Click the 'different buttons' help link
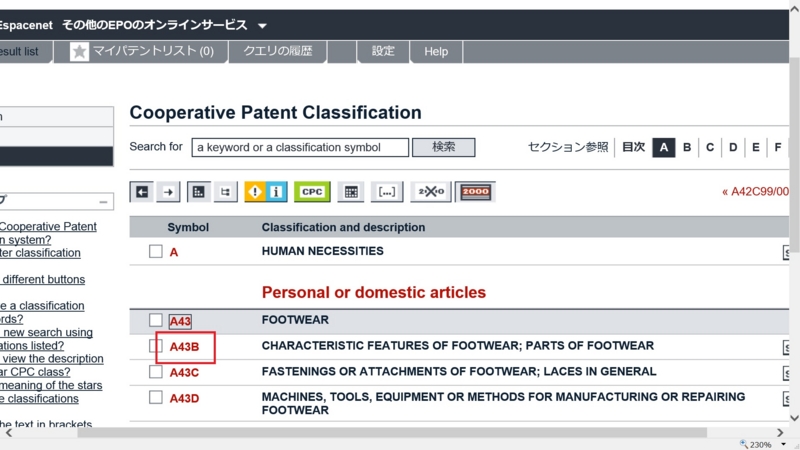800x450 pixels. (44, 280)
